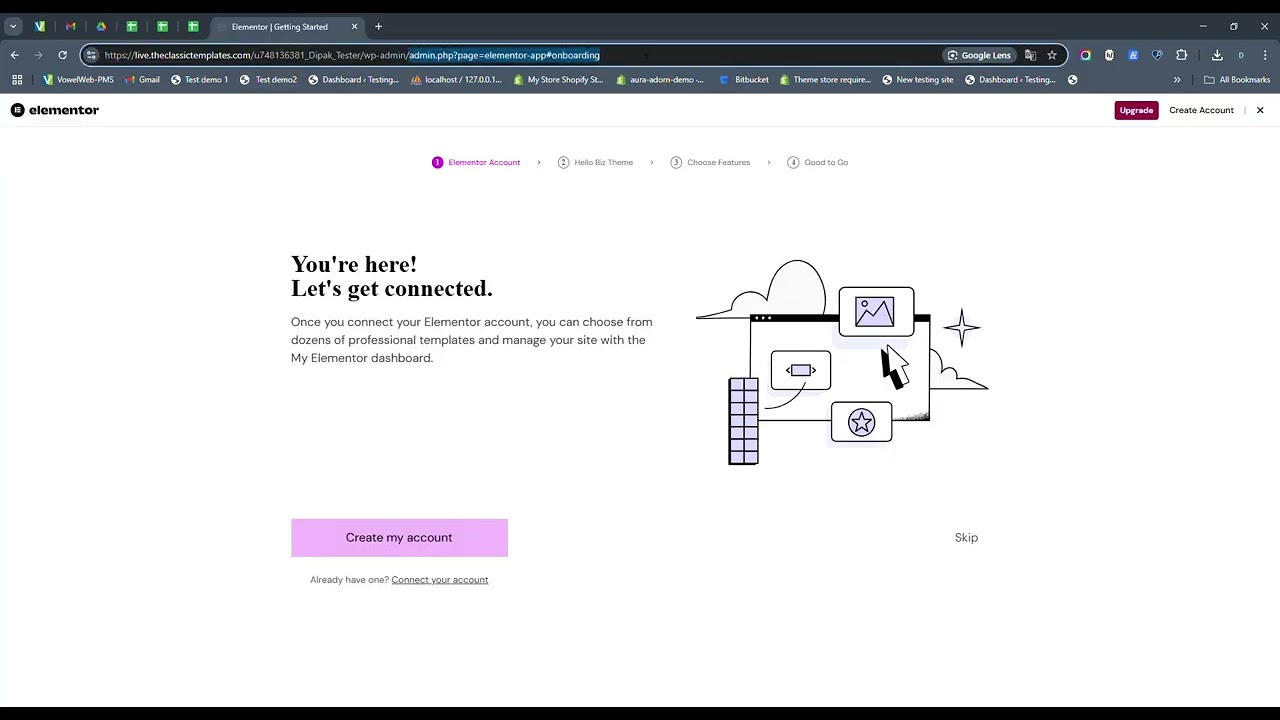This screenshot has width=1280, height=720.
Task: Open the aura-adorn-demo bookmark
Action: [x=660, y=80]
